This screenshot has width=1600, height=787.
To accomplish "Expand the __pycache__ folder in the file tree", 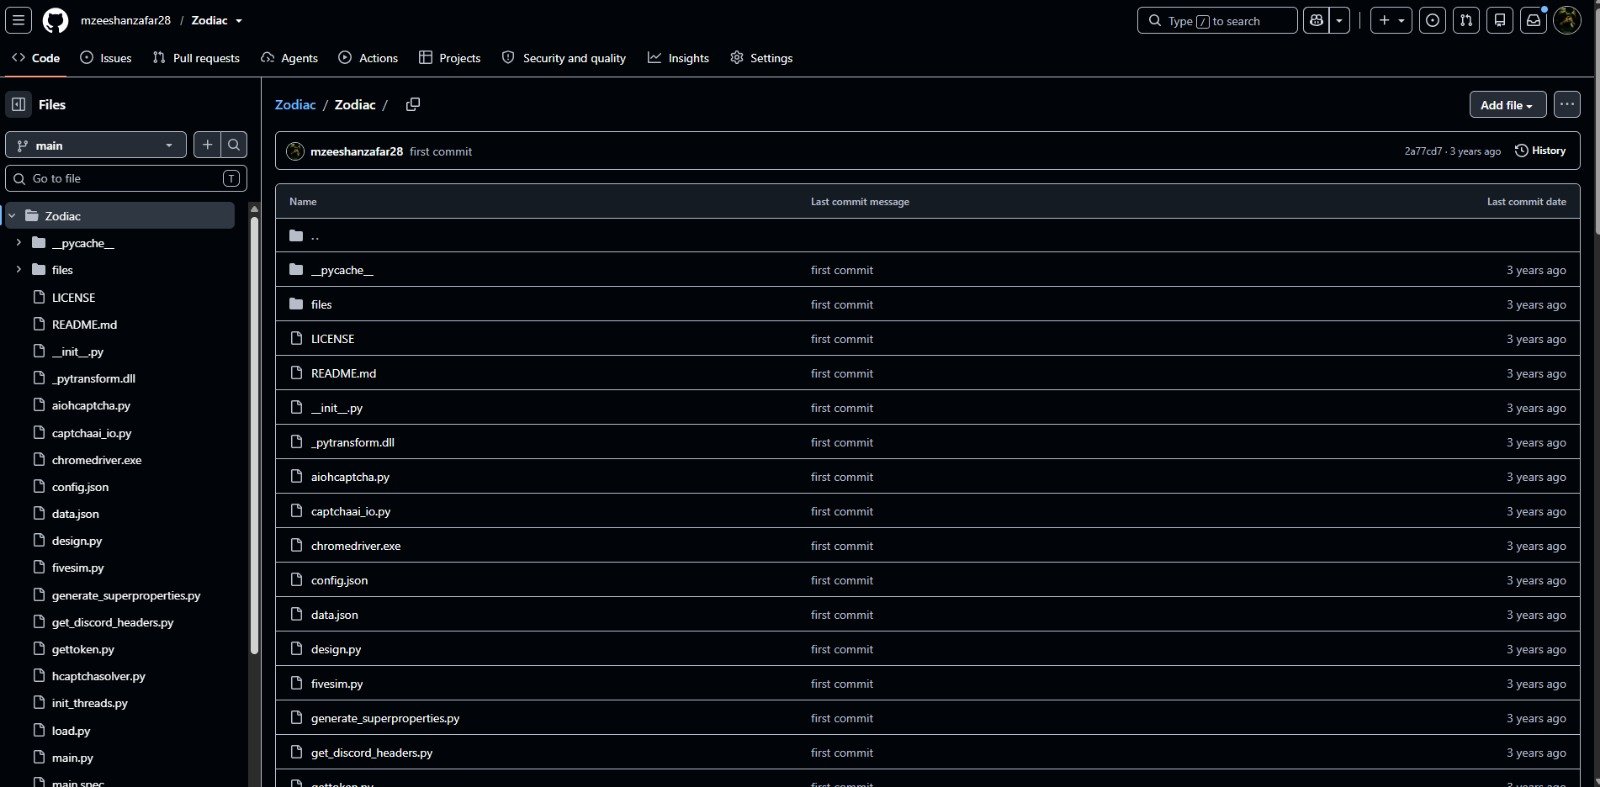I will click(19, 243).
